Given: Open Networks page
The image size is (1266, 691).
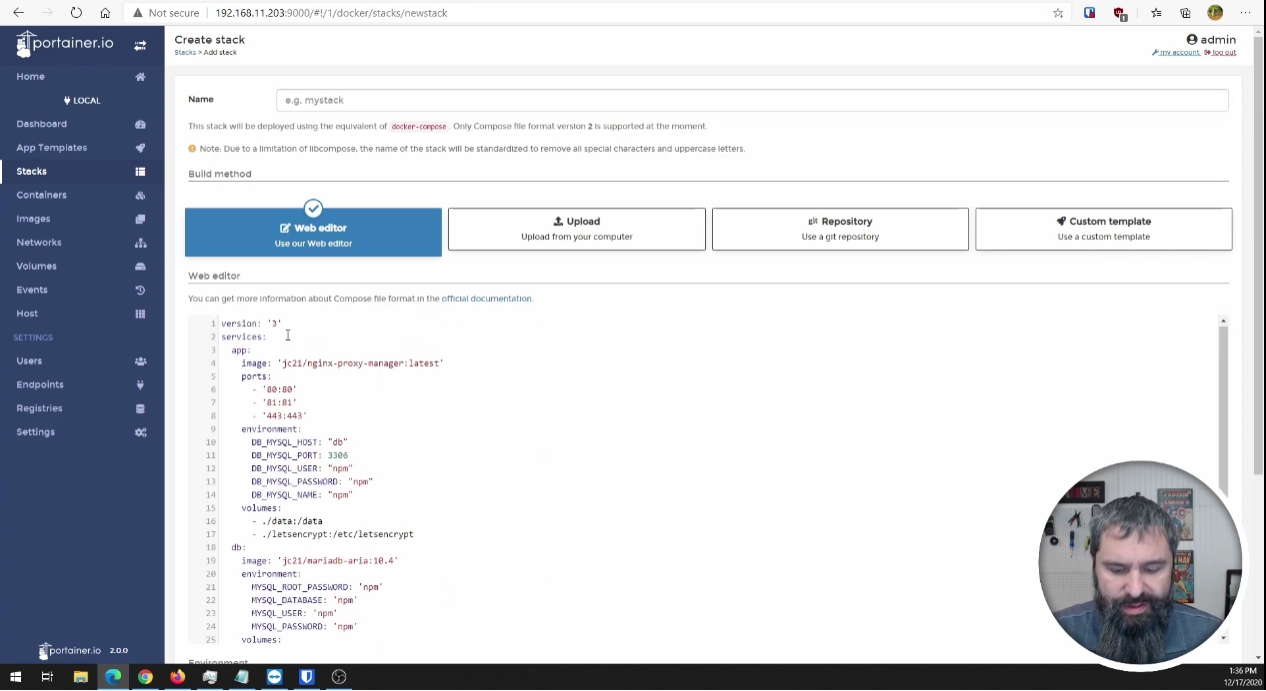Looking at the screenshot, I should [x=38, y=243].
